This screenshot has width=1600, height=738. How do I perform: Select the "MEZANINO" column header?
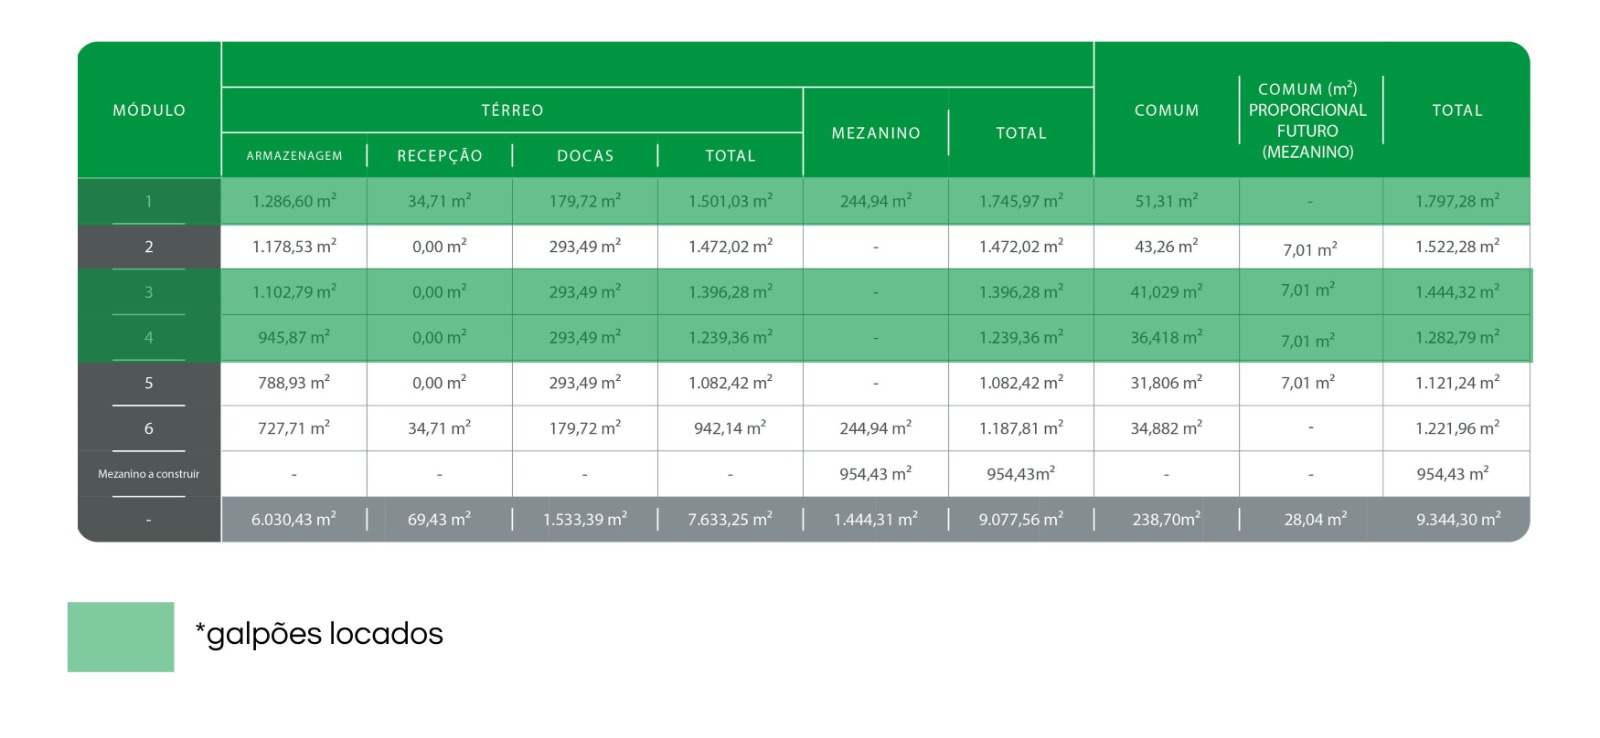(876, 133)
